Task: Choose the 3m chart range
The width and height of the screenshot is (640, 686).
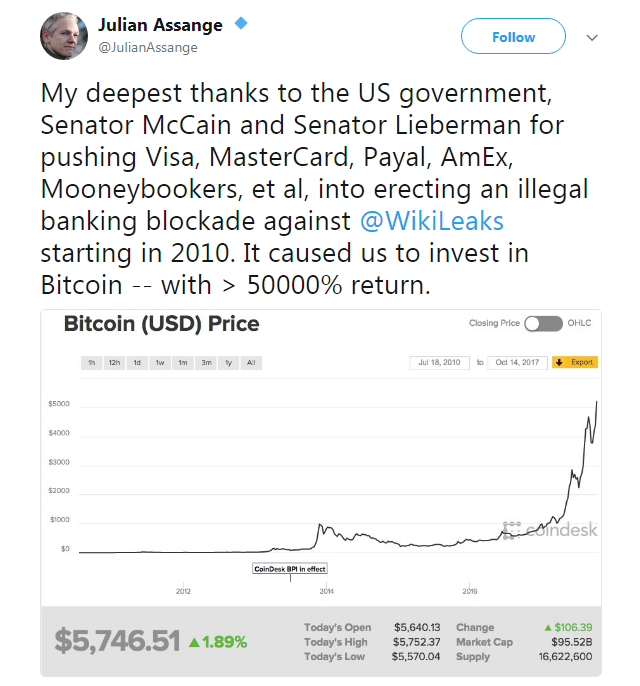Action: tap(206, 363)
